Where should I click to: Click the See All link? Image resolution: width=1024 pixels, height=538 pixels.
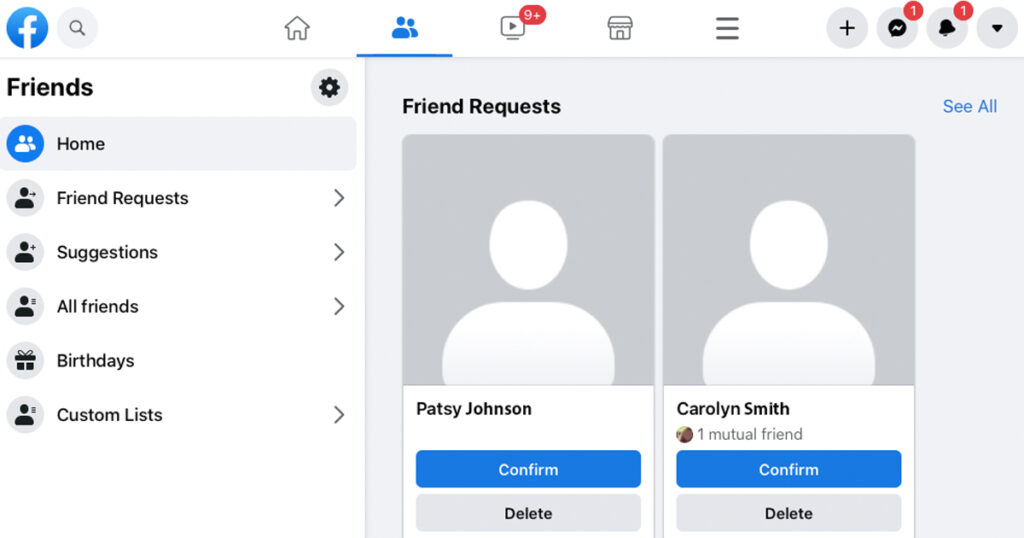pos(969,107)
